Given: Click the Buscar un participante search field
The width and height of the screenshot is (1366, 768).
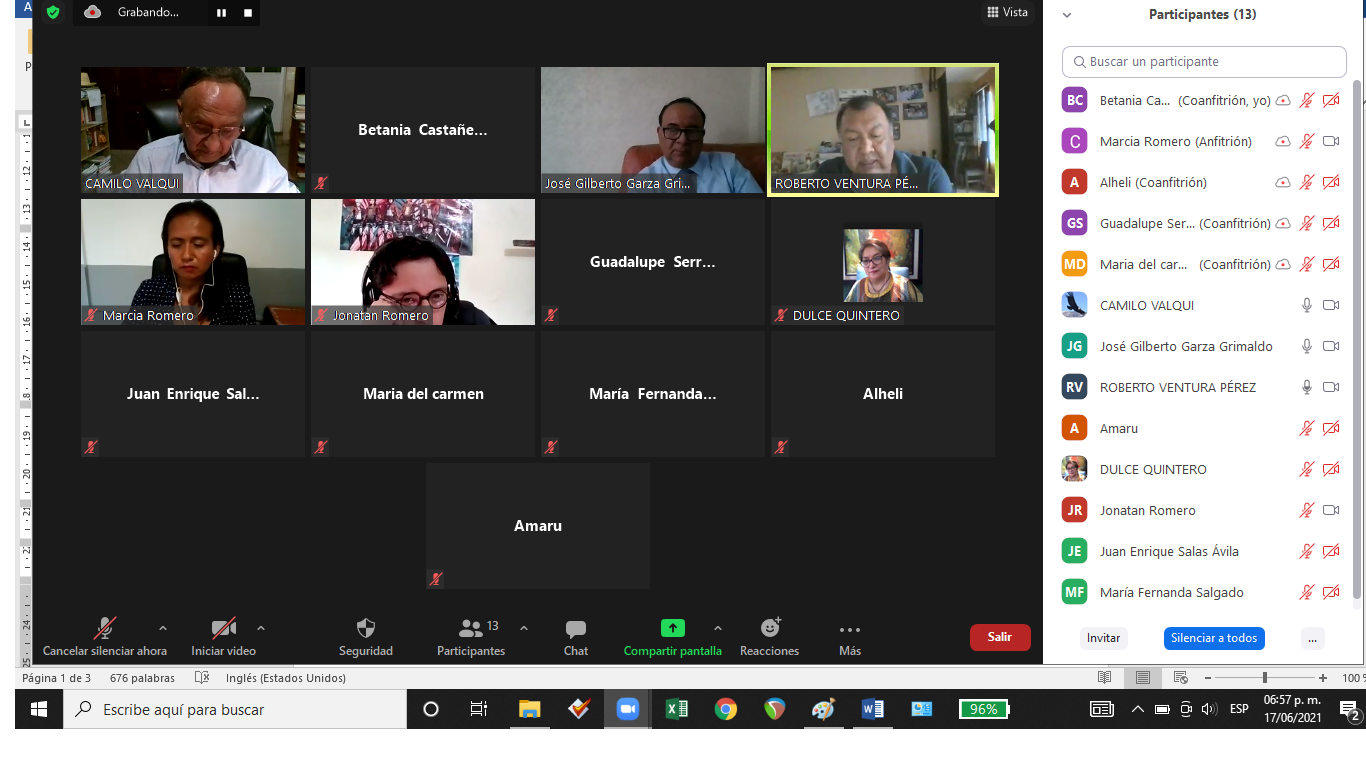Looking at the screenshot, I should (x=1204, y=62).
